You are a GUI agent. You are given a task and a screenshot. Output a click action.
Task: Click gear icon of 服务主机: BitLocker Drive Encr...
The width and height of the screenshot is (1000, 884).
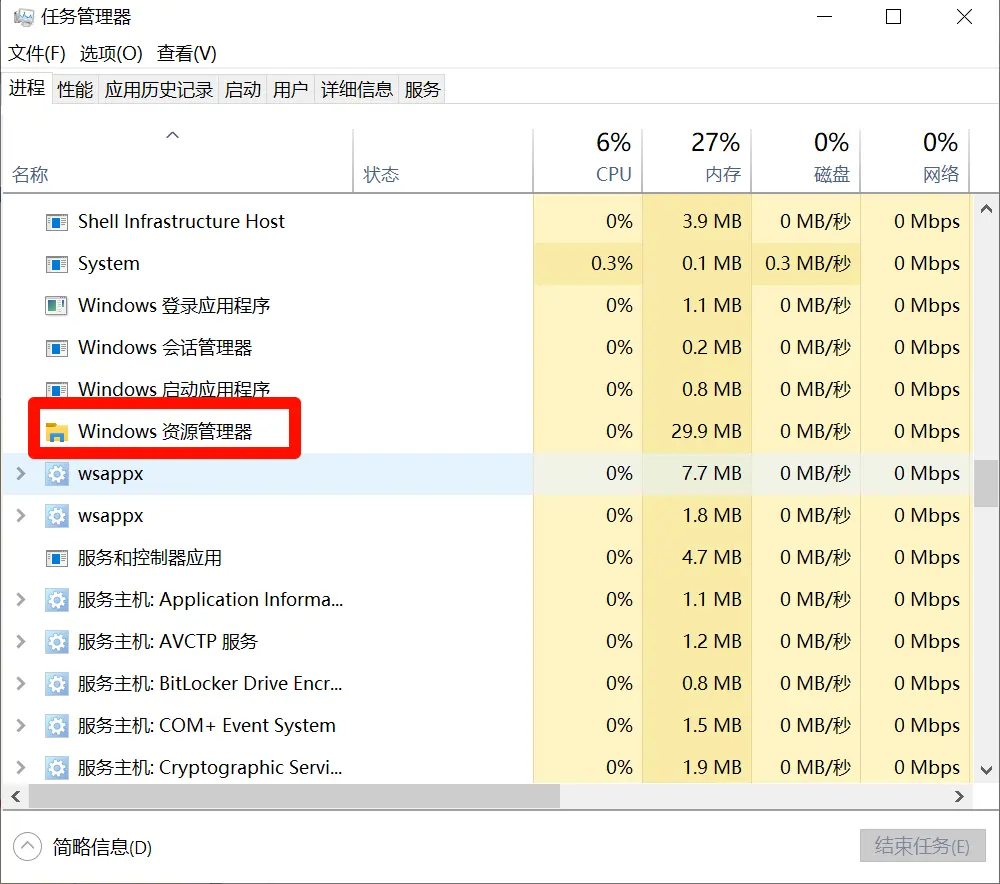click(x=57, y=684)
